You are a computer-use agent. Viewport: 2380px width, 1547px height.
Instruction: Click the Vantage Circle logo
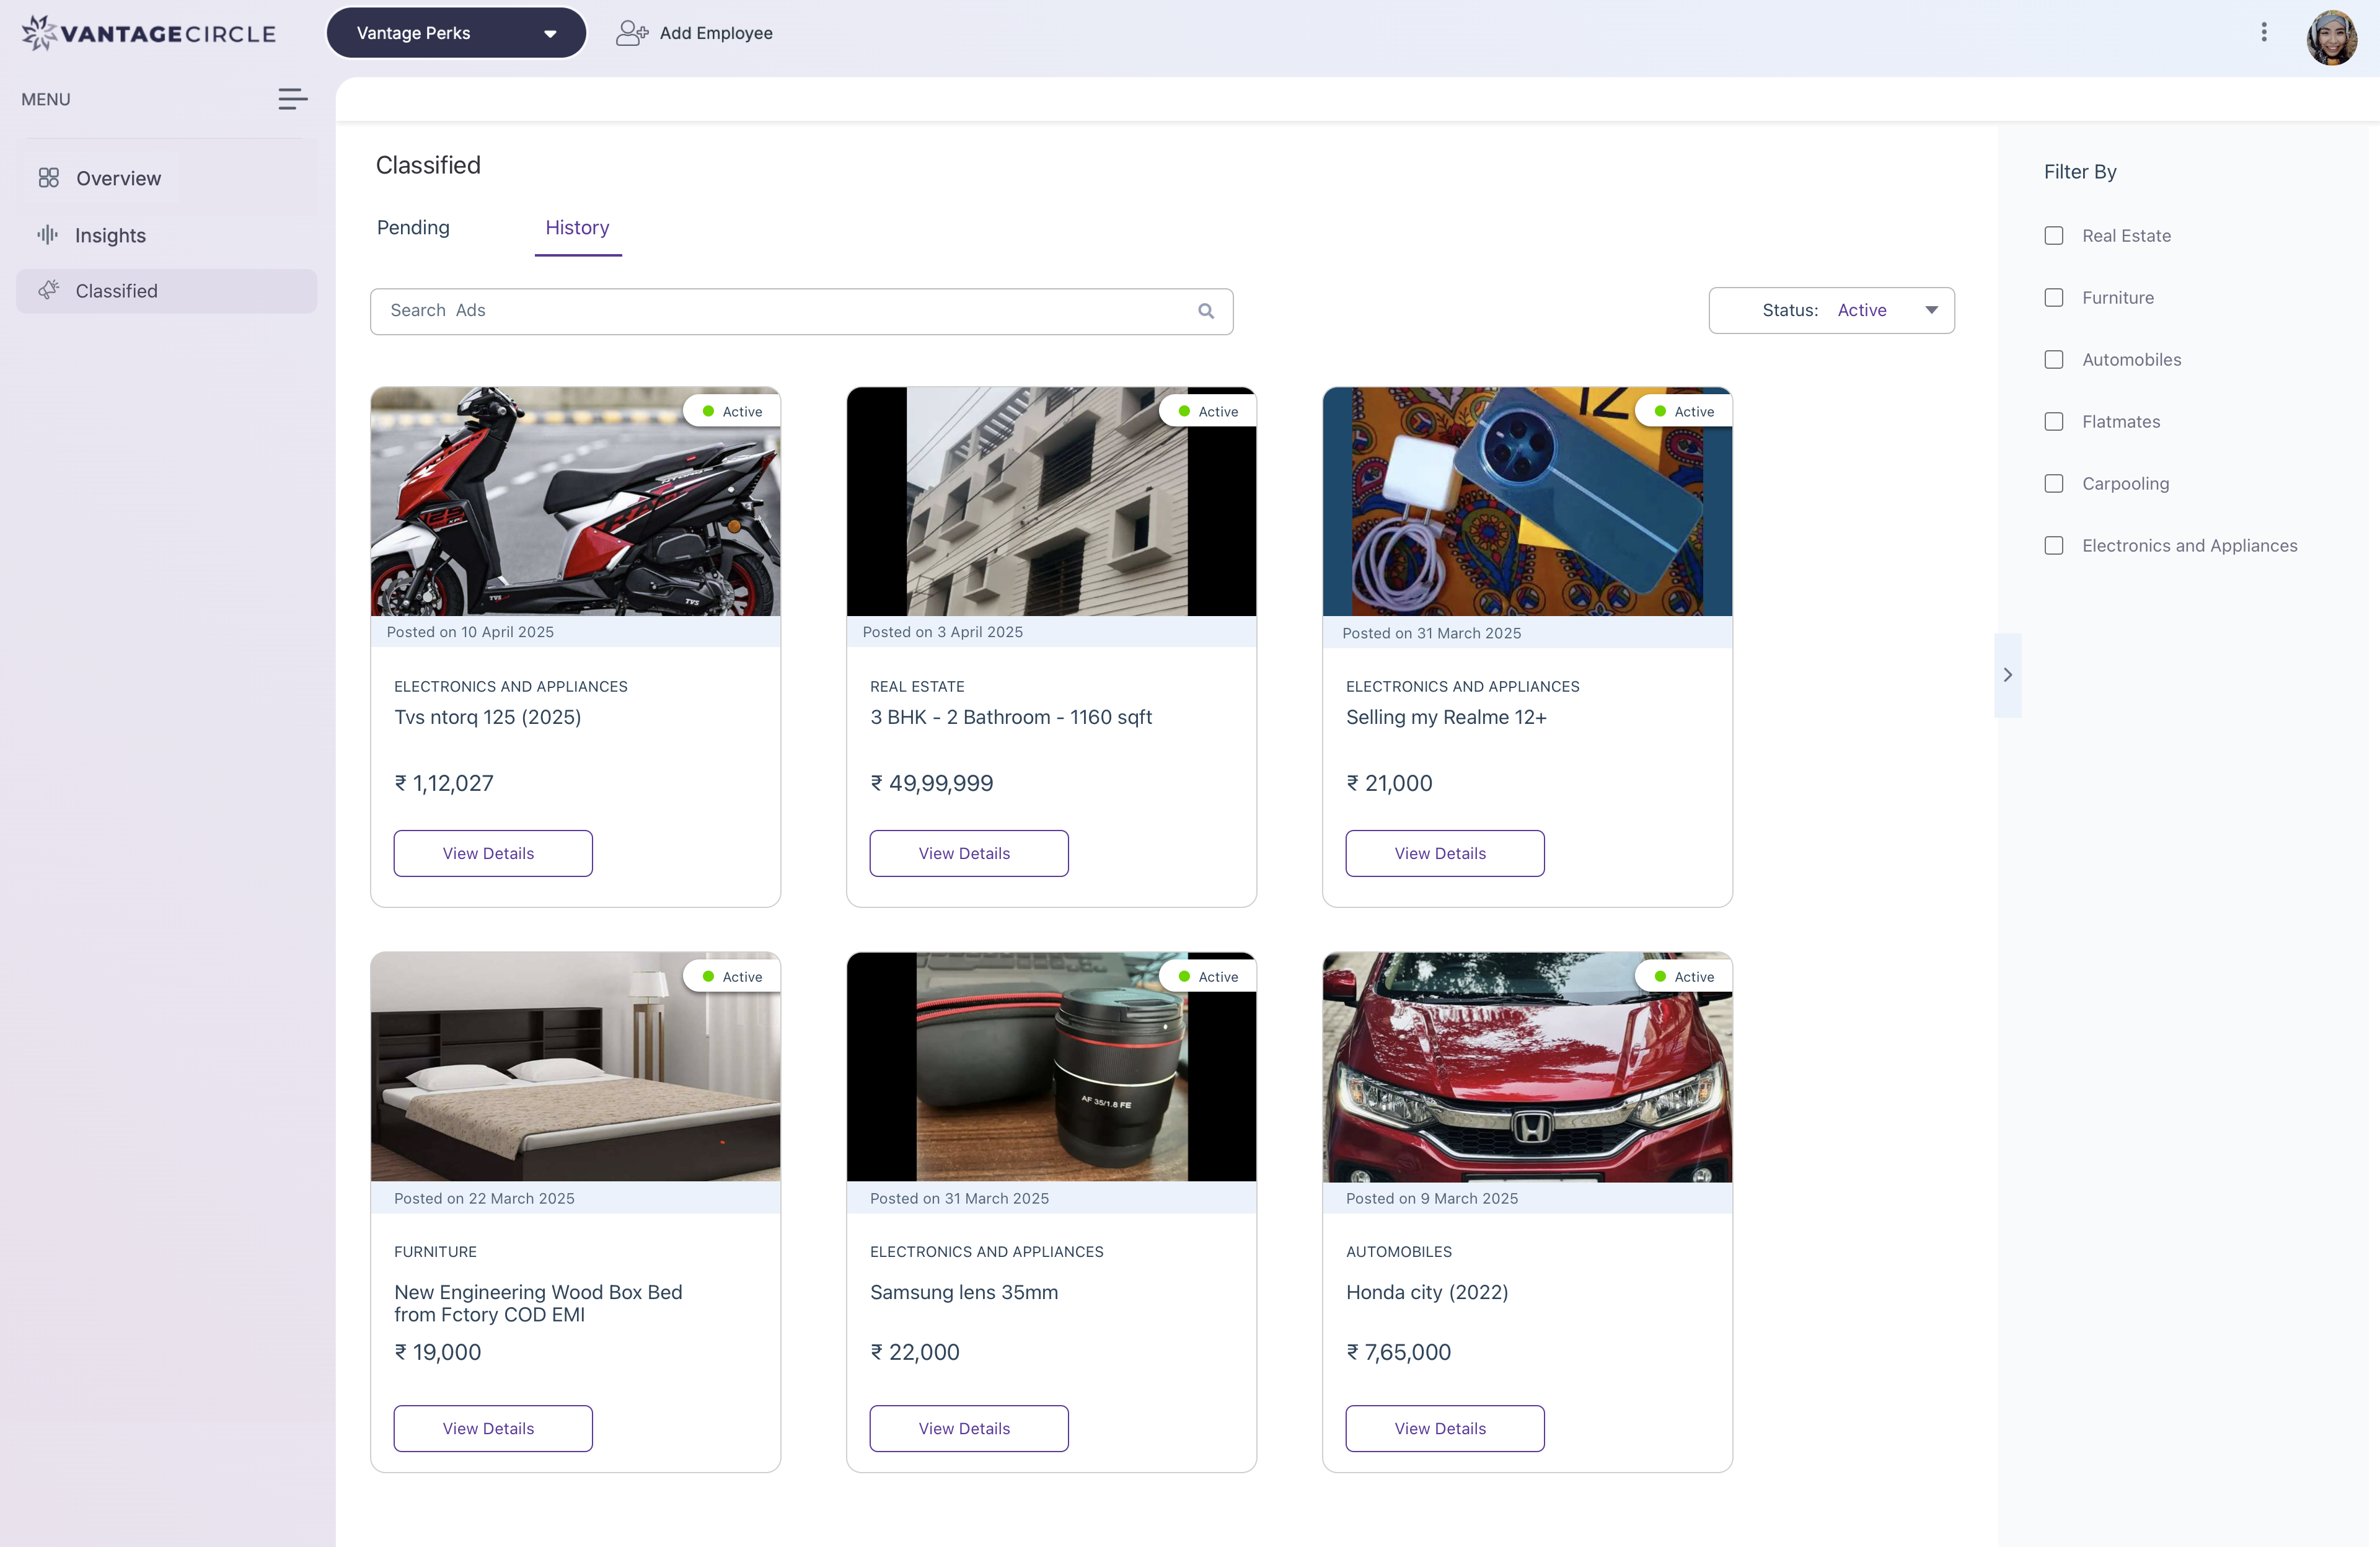coord(148,33)
